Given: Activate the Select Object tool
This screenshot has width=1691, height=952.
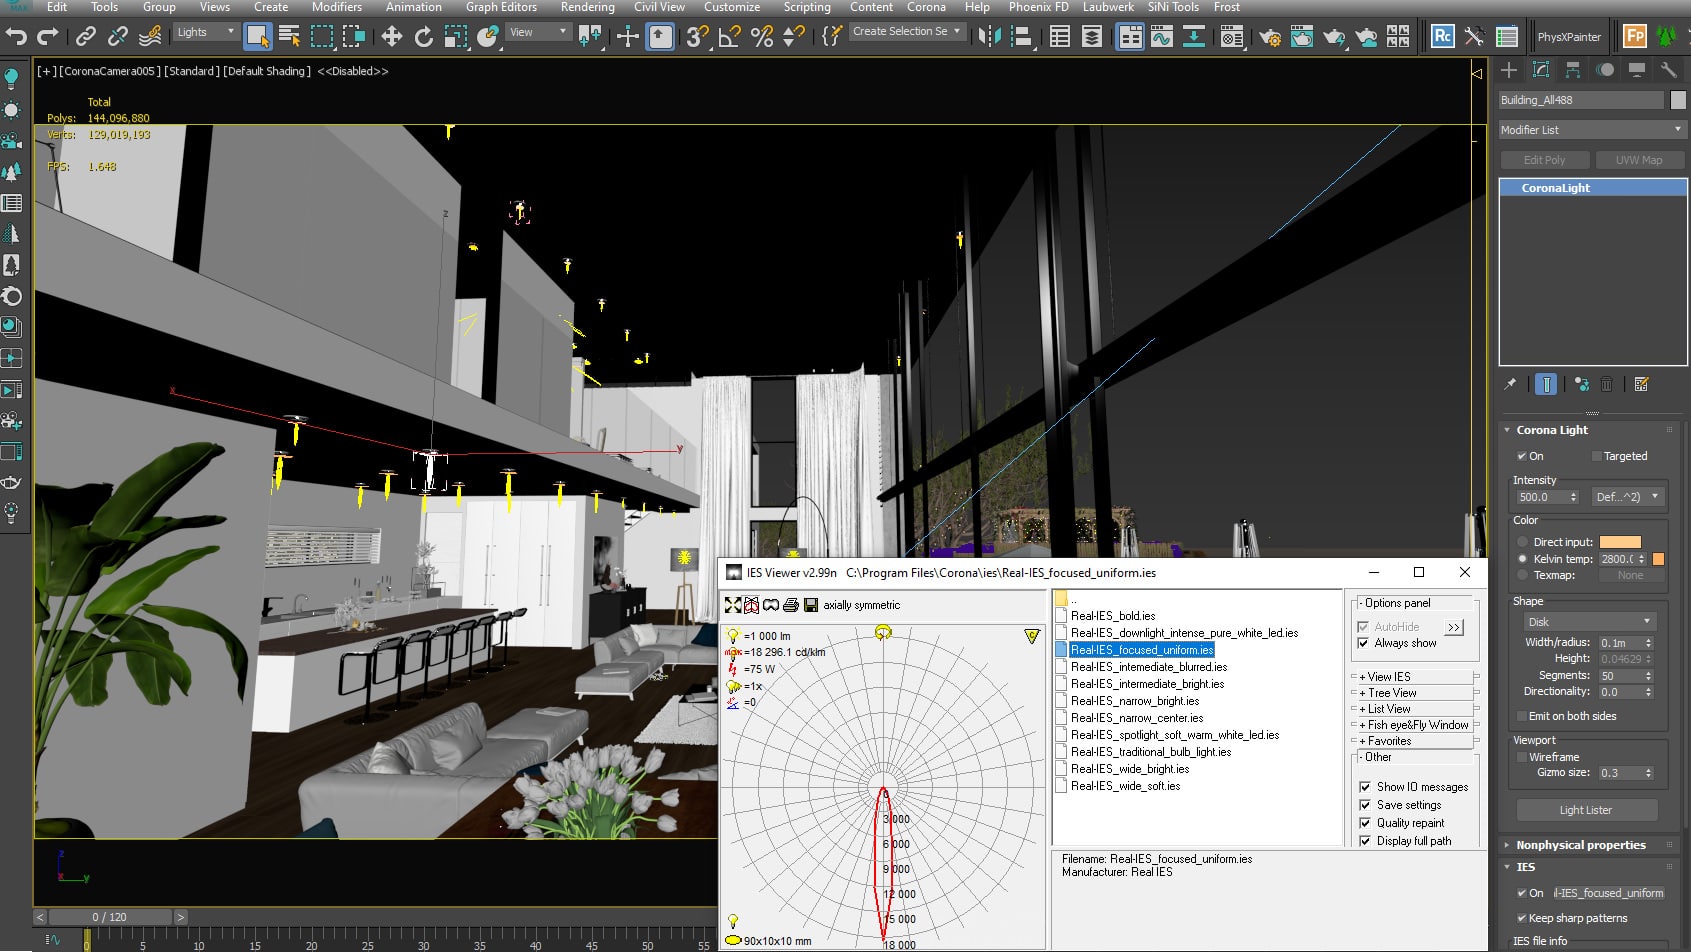Looking at the screenshot, I should click(x=257, y=37).
